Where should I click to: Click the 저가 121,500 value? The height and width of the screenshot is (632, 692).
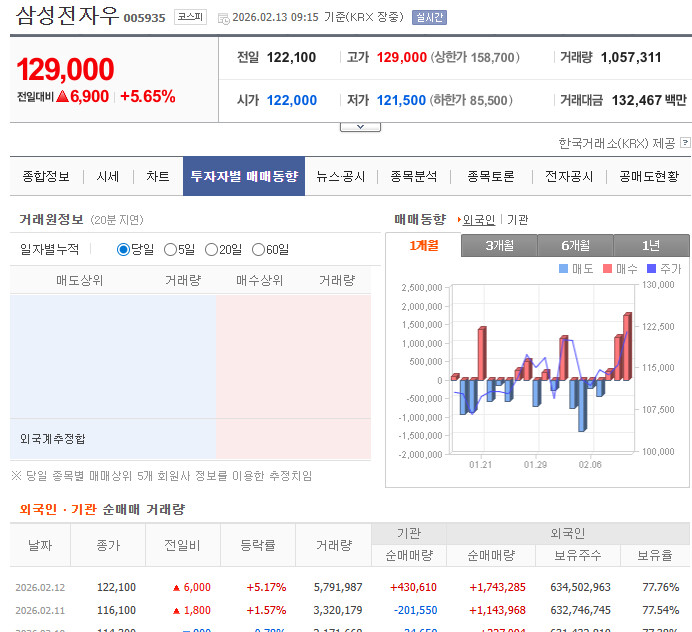pyautogui.click(x=401, y=100)
